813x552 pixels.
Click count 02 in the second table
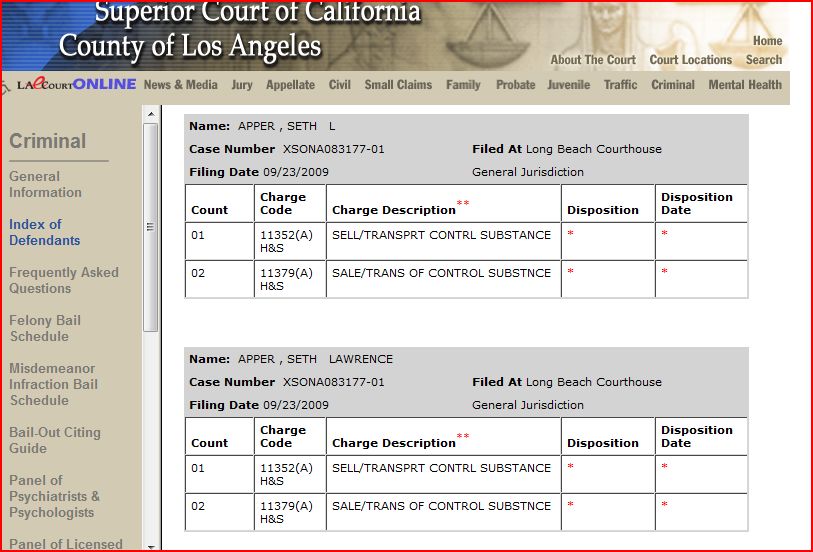(198, 506)
